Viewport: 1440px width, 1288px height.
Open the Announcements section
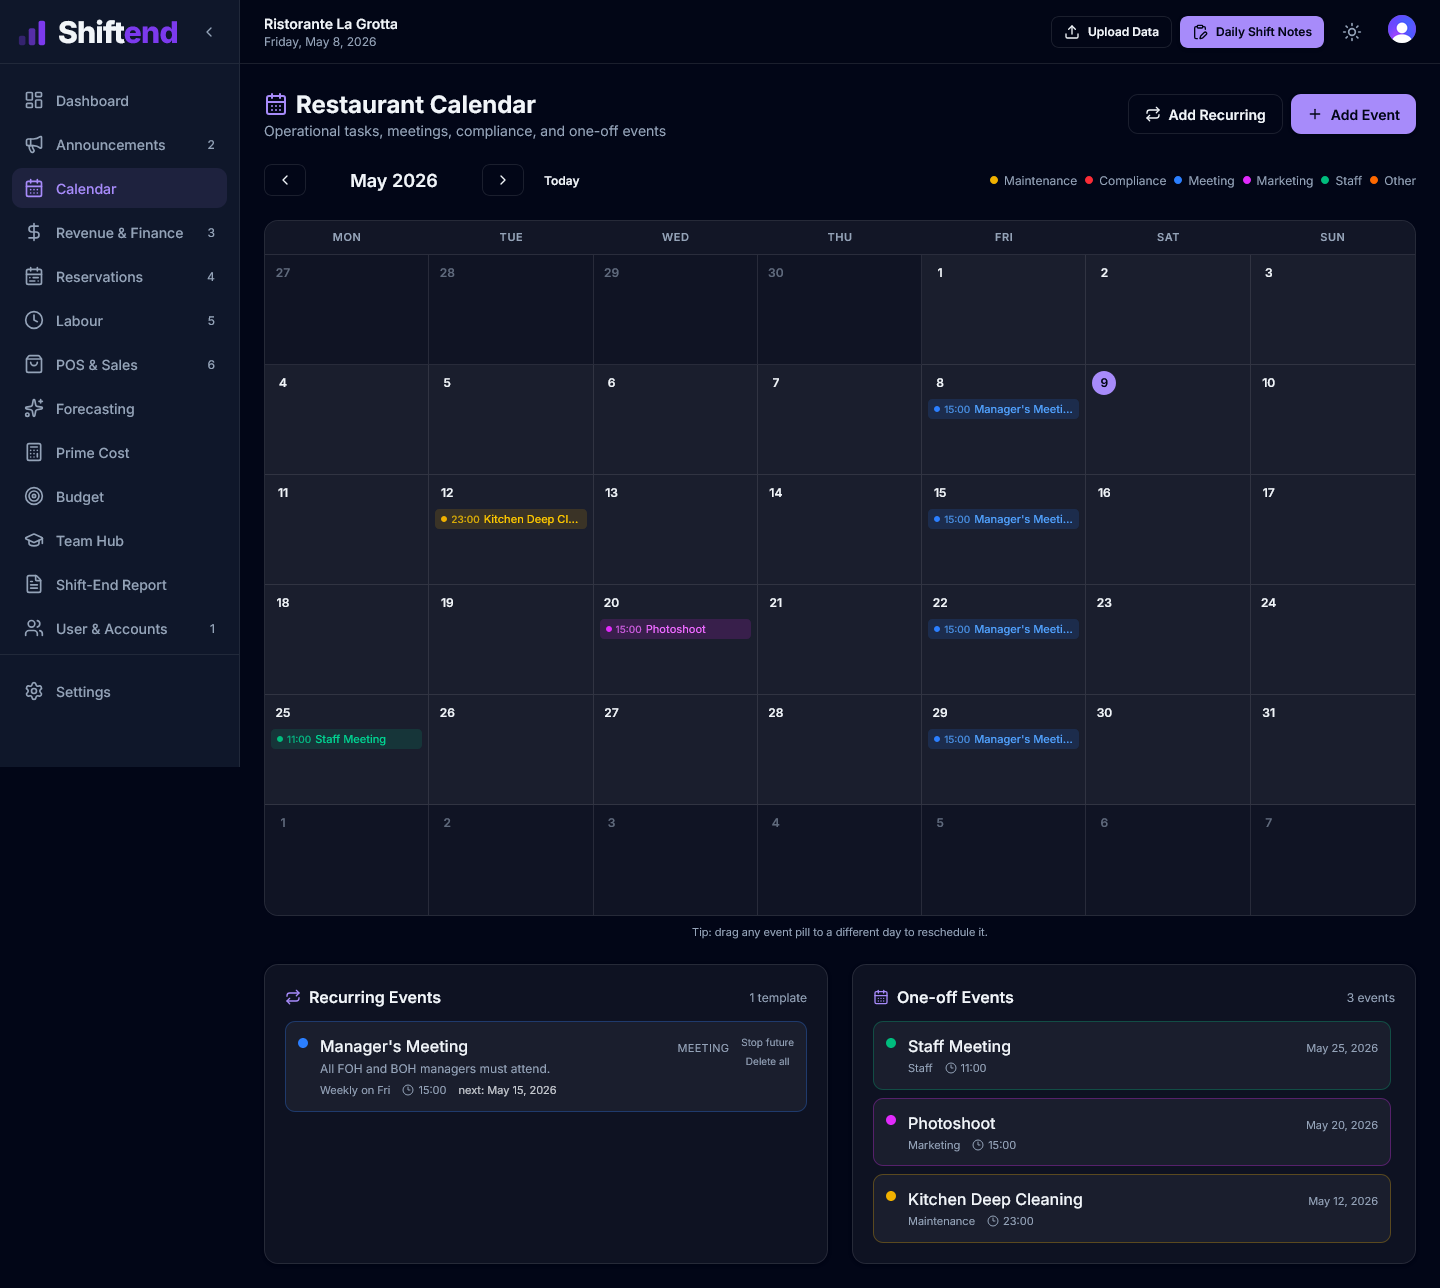click(x=119, y=145)
